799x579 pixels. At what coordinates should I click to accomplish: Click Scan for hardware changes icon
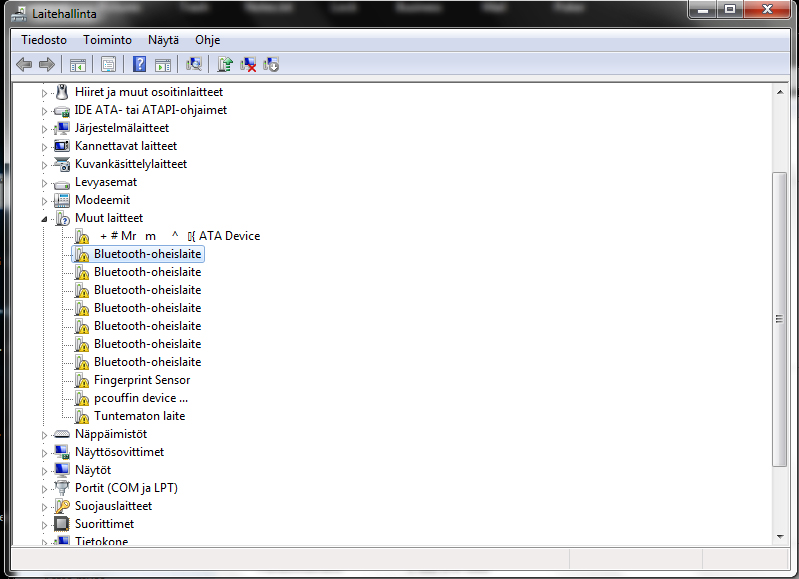coord(194,65)
